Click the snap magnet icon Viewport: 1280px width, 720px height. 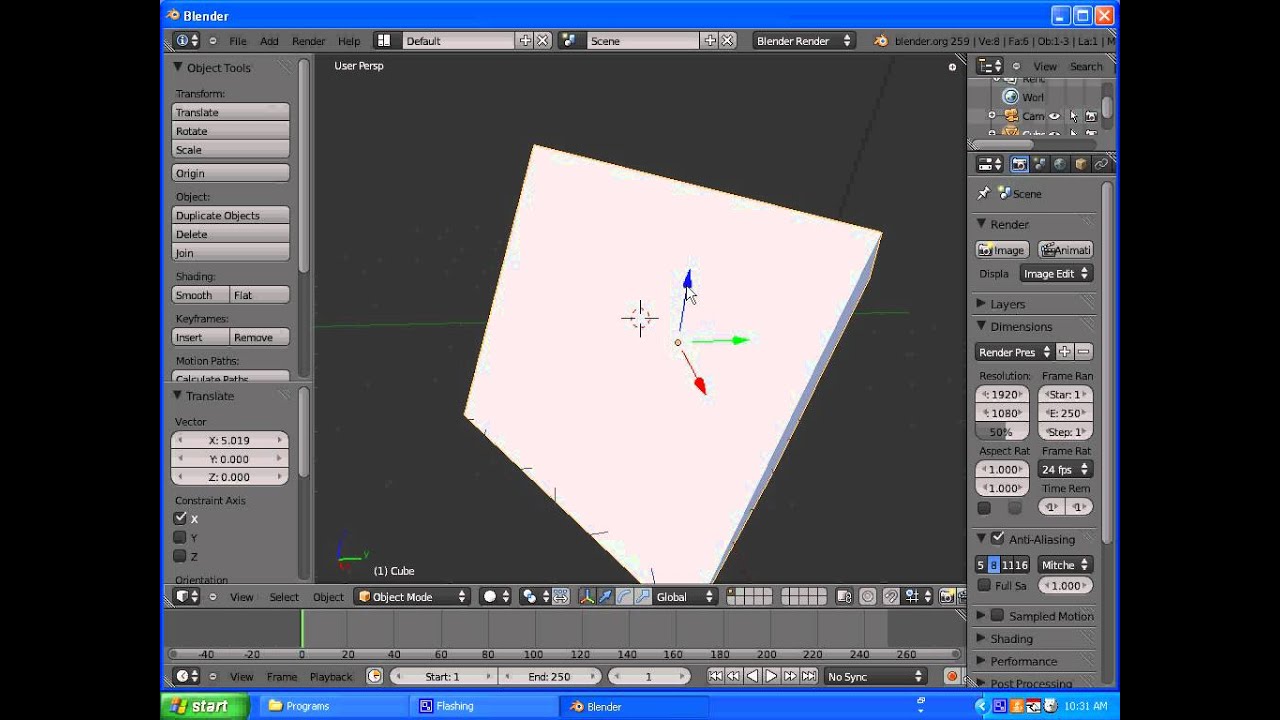(891, 596)
